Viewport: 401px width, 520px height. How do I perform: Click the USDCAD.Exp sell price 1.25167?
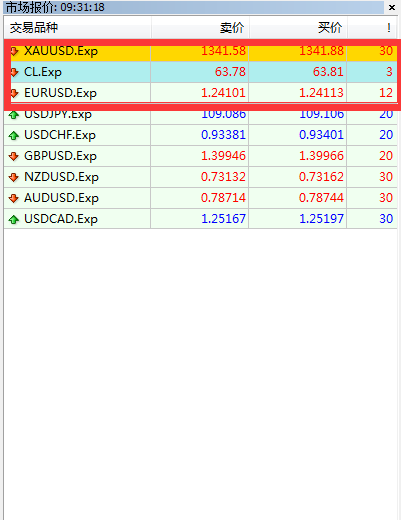coord(223,219)
